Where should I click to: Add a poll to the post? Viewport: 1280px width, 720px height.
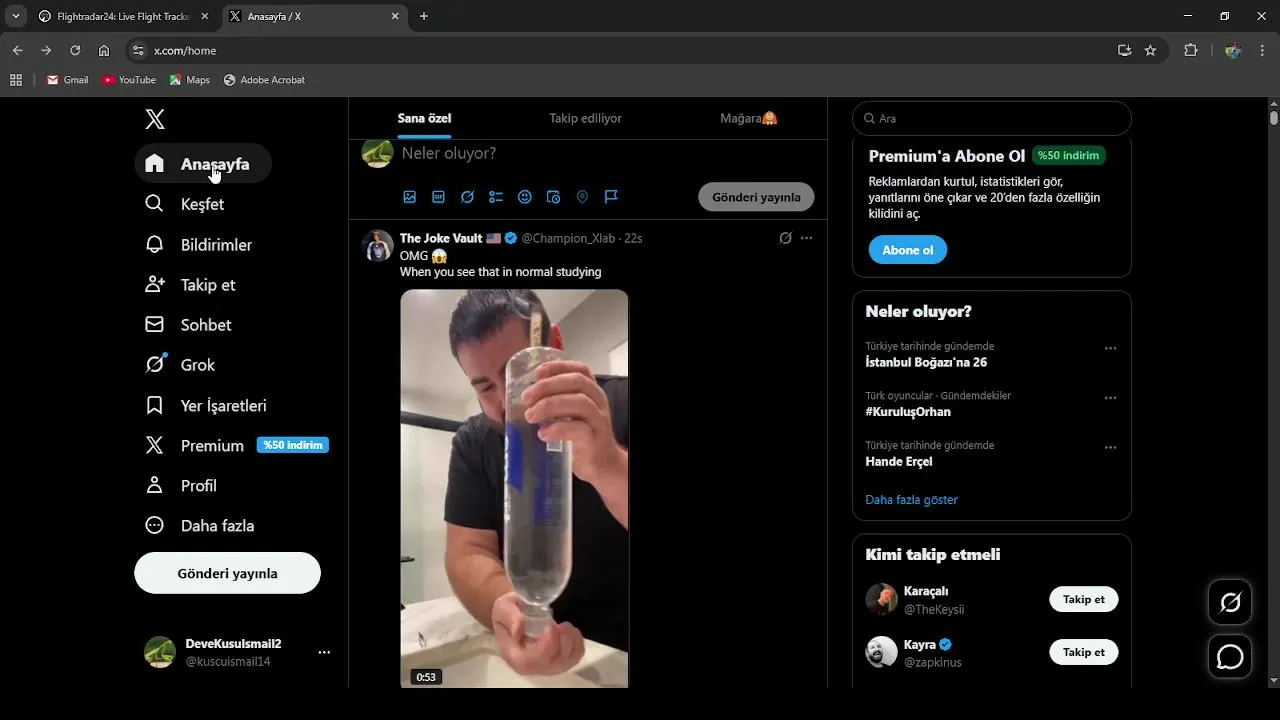pyautogui.click(x=496, y=197)
